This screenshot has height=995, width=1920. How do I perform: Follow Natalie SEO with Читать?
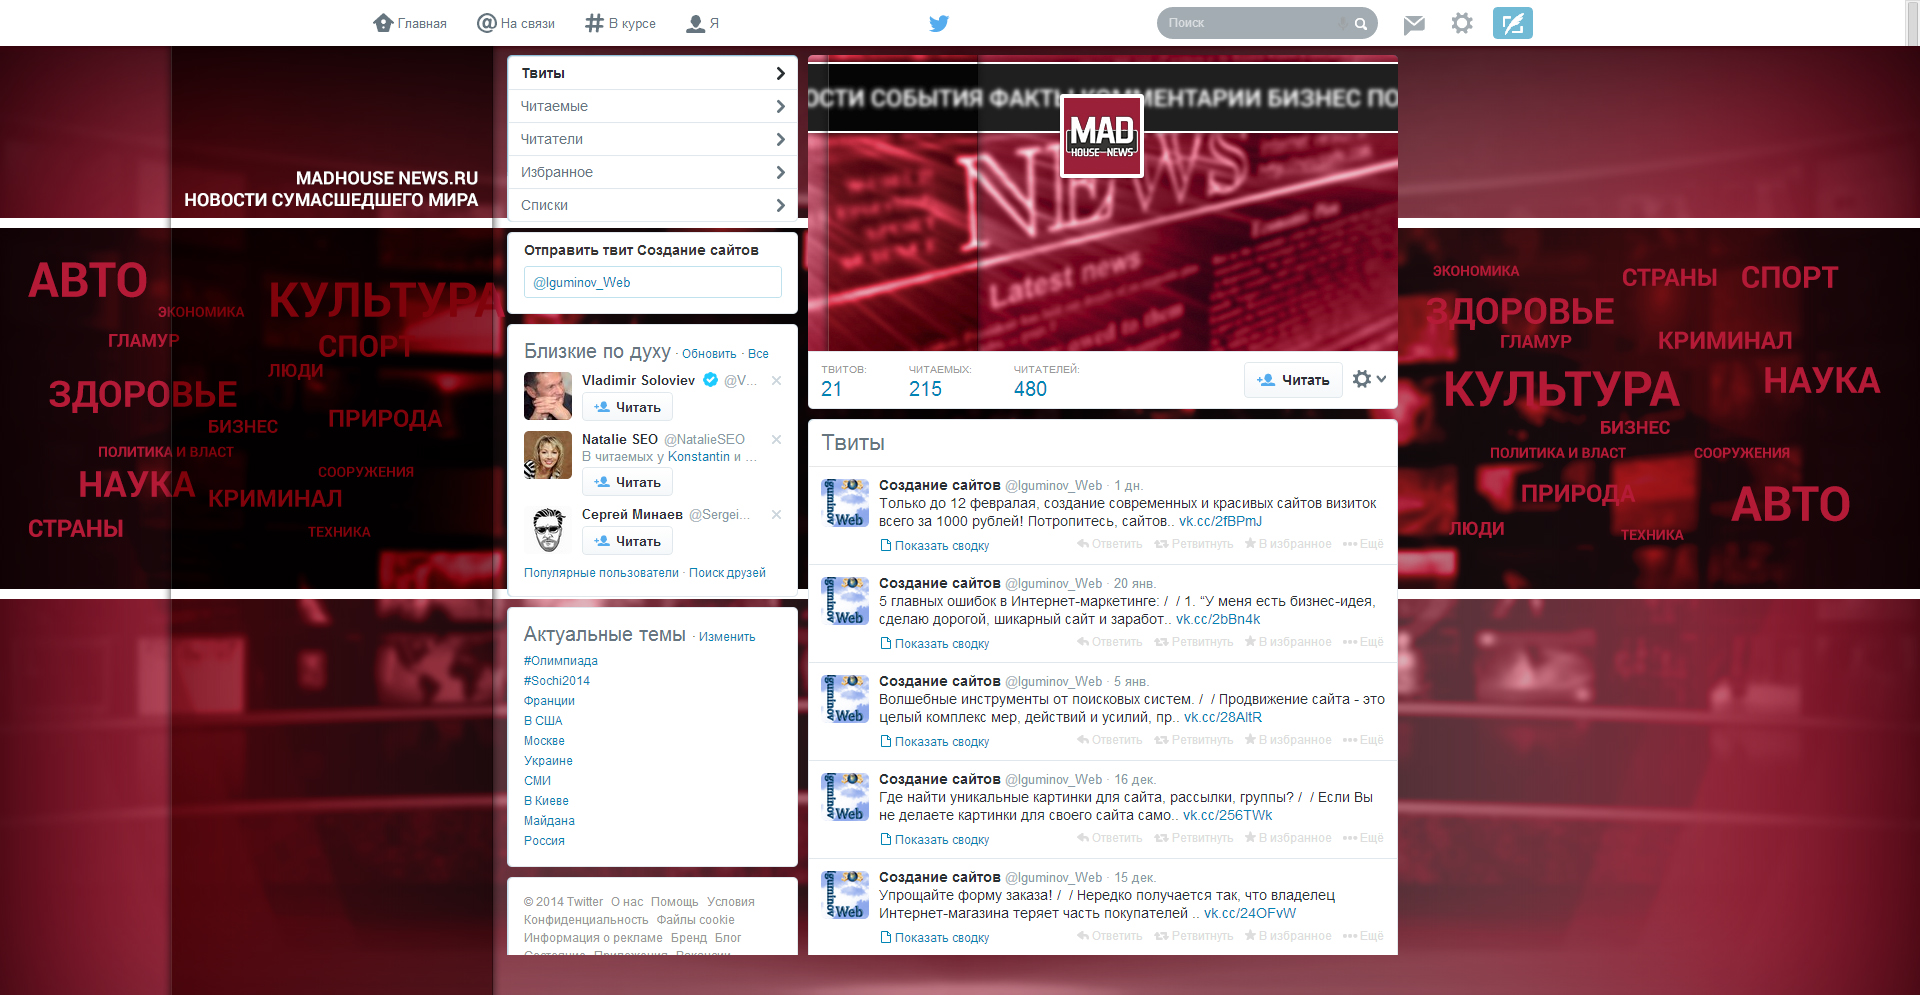(627, 482)
